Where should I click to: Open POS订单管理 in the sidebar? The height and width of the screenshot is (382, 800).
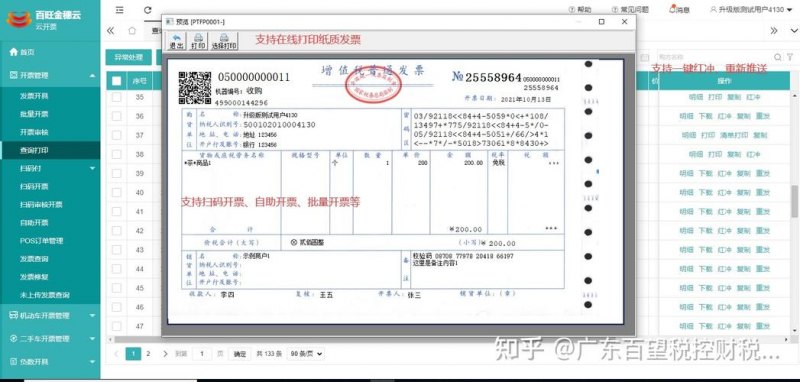tap(41, 241)
